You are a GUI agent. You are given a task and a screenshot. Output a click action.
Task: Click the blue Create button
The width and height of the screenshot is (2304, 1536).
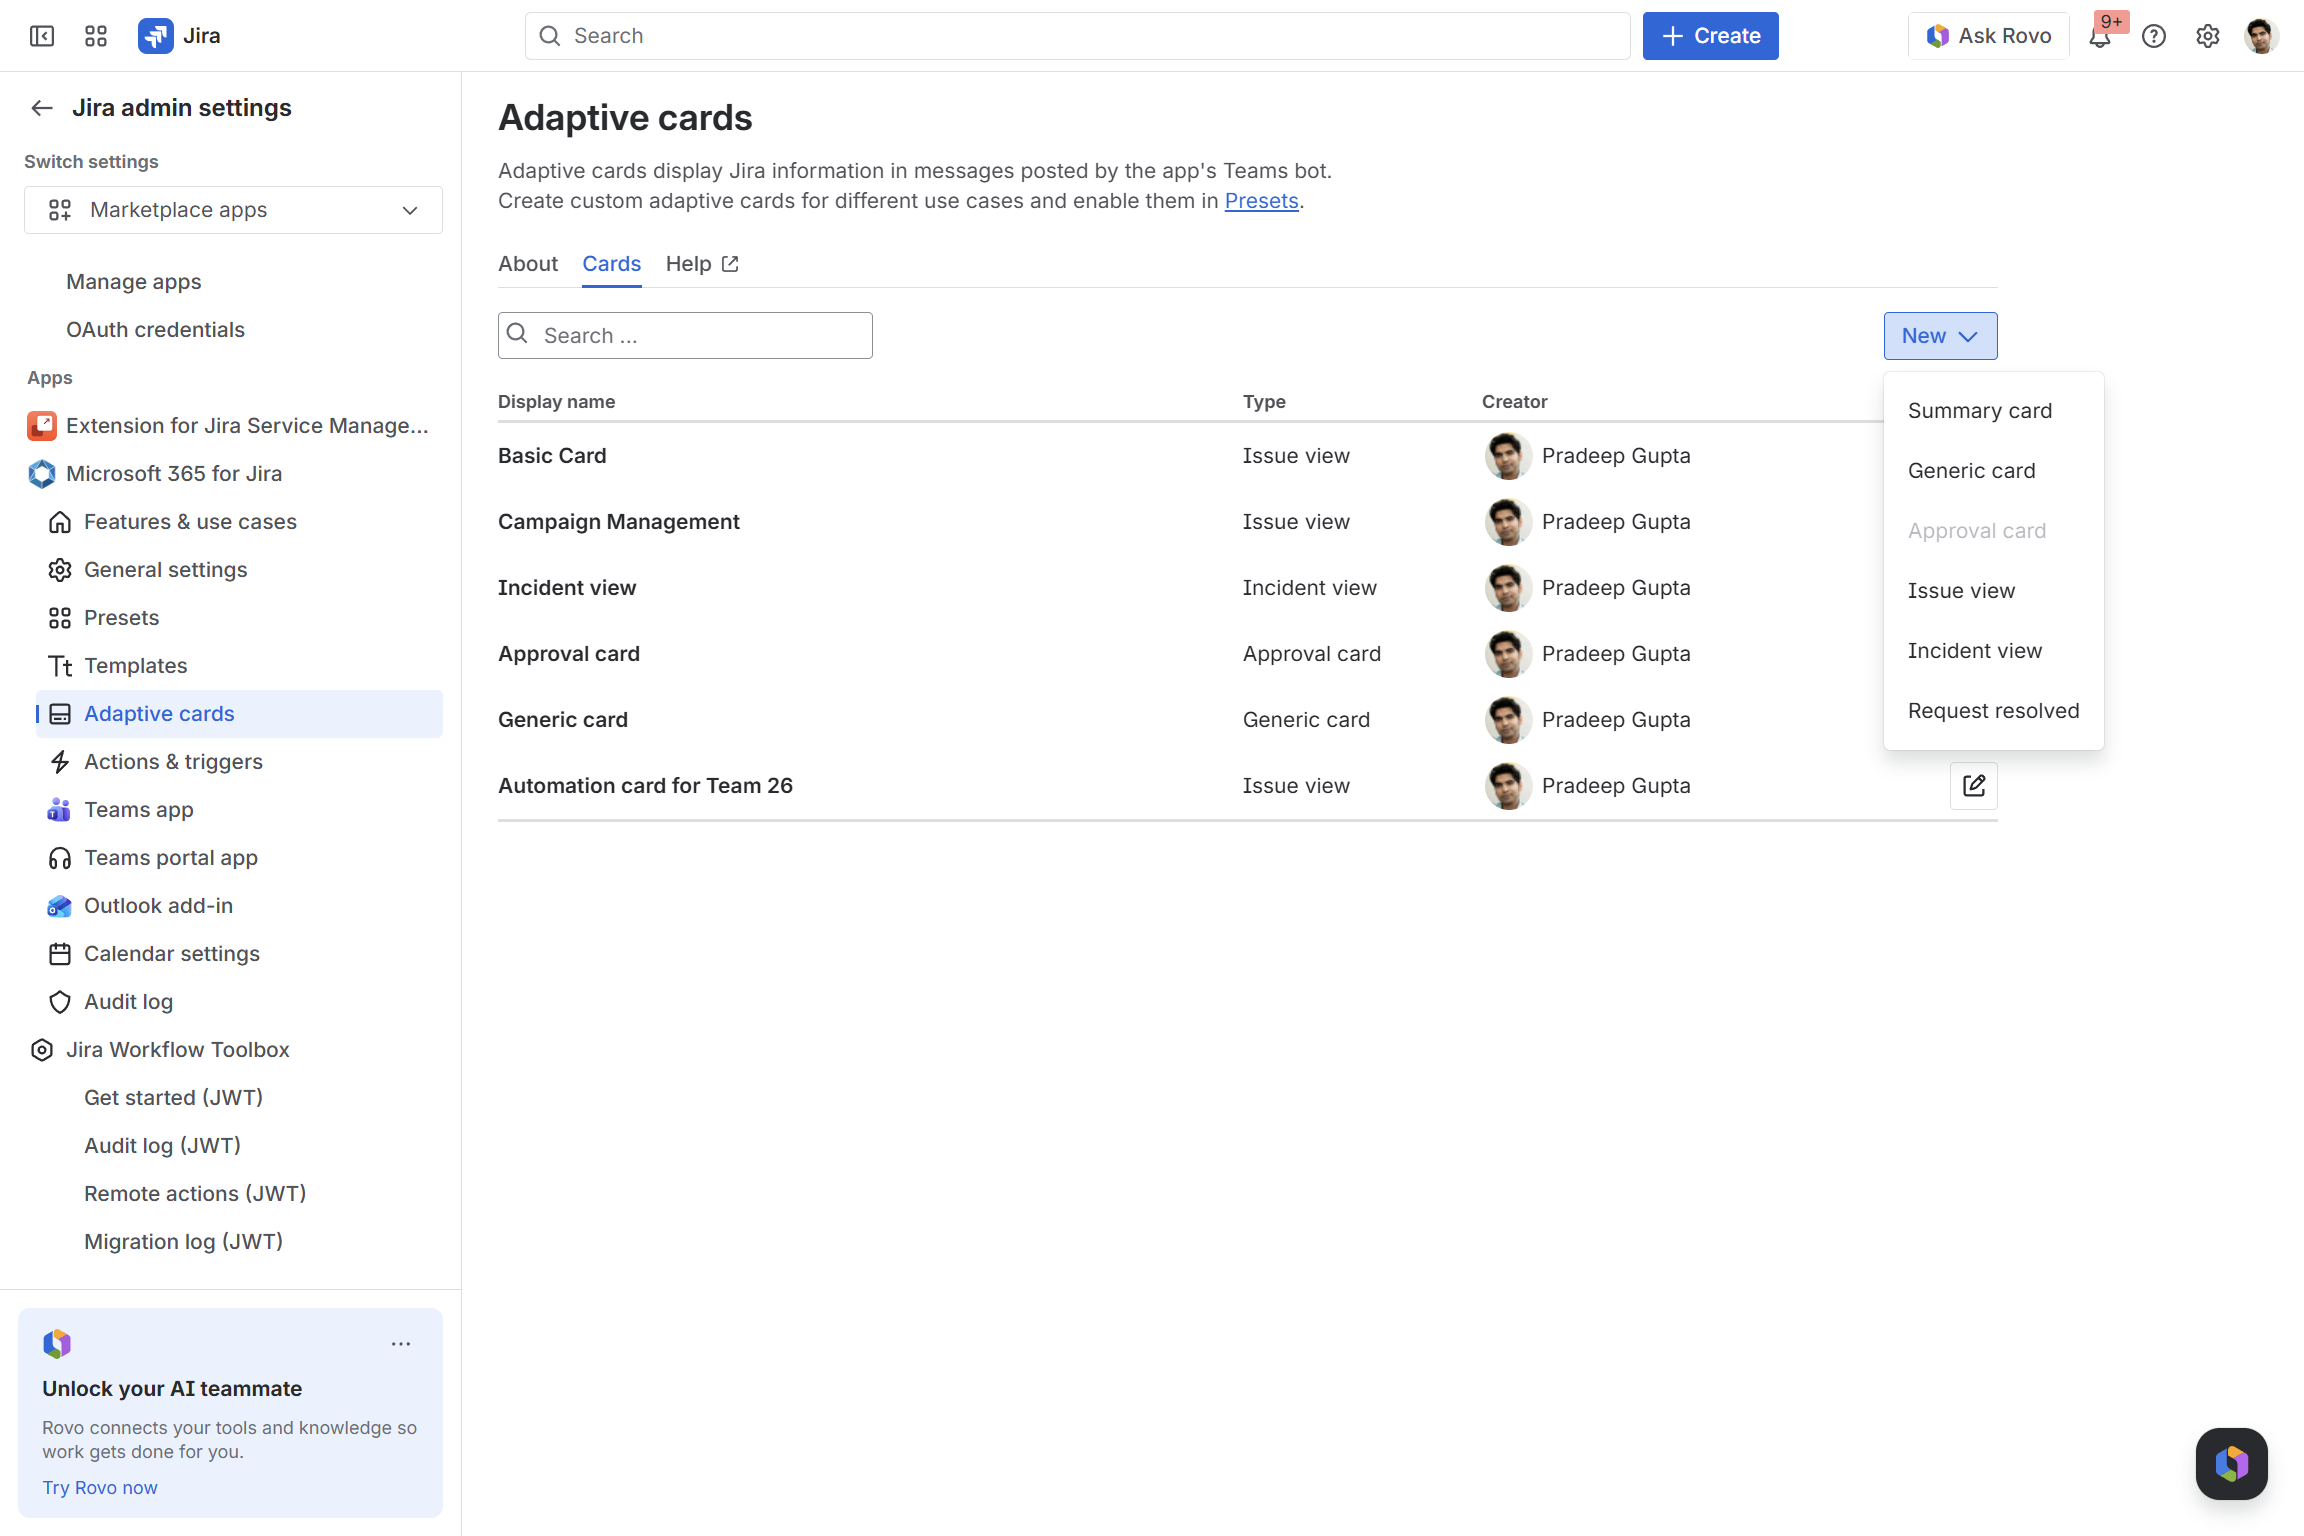click(x=1711, y=36)
